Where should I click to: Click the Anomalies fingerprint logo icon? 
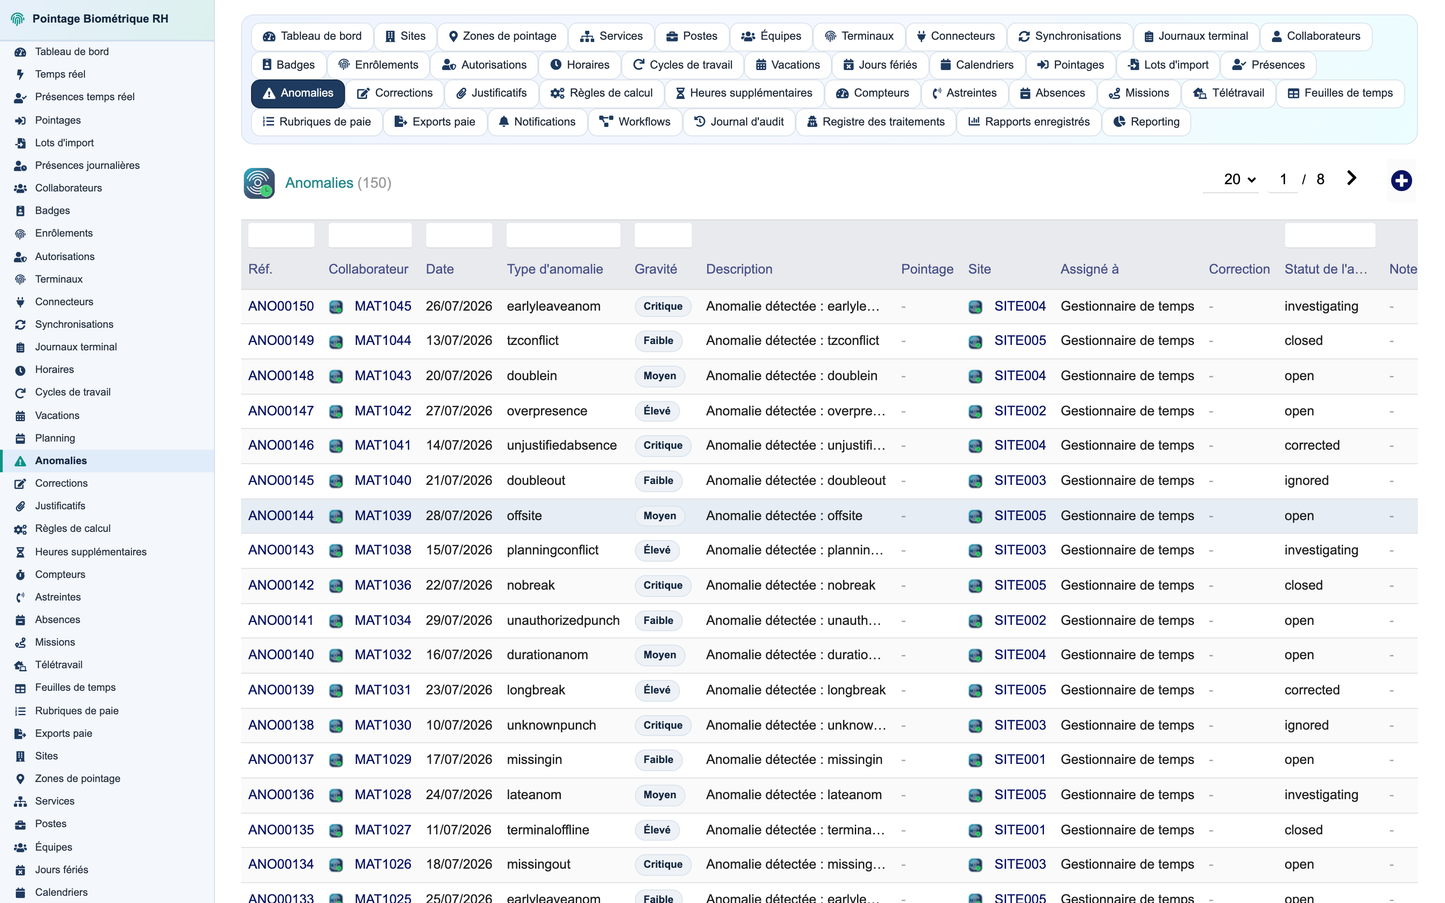pyautogui.click(x=259, y=183)
